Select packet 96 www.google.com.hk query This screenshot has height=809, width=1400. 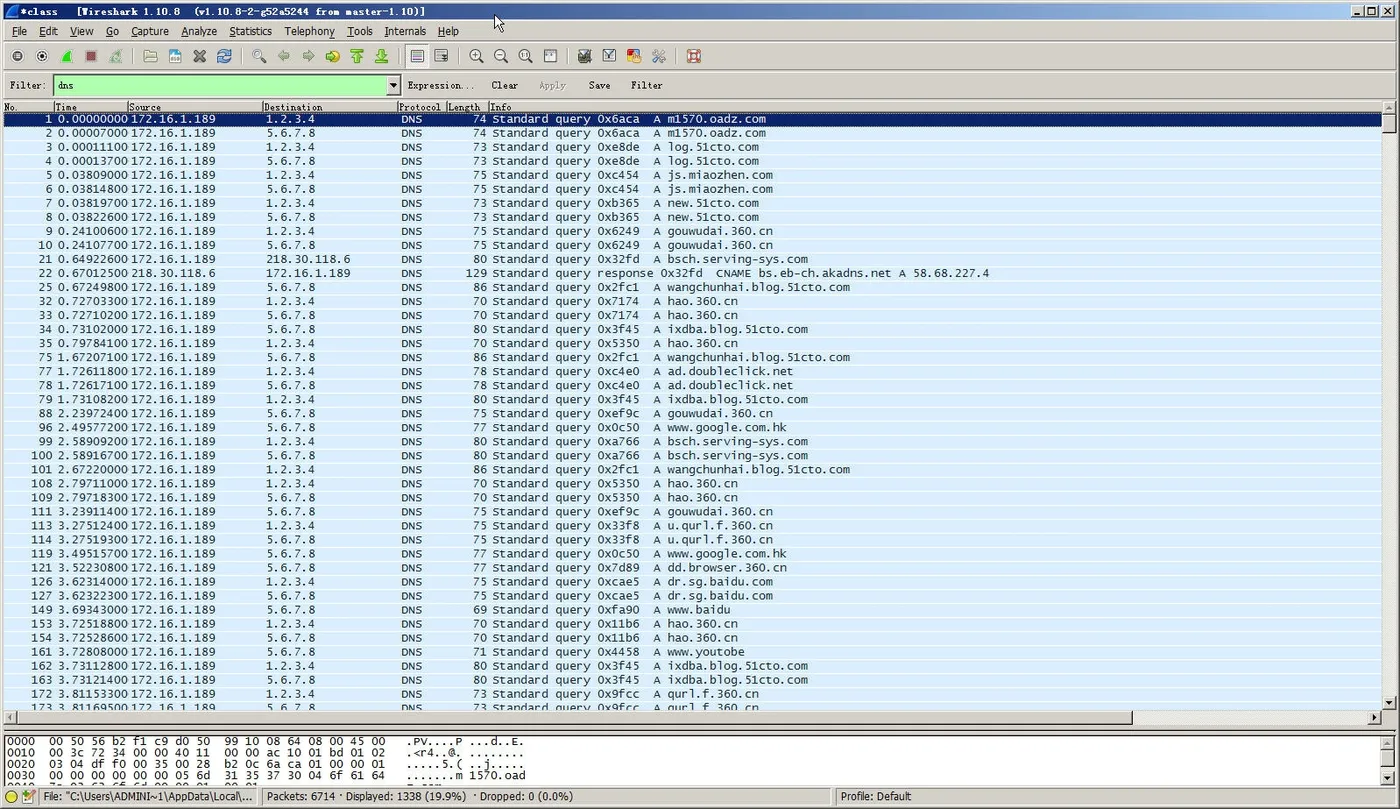tap(692, 427)
